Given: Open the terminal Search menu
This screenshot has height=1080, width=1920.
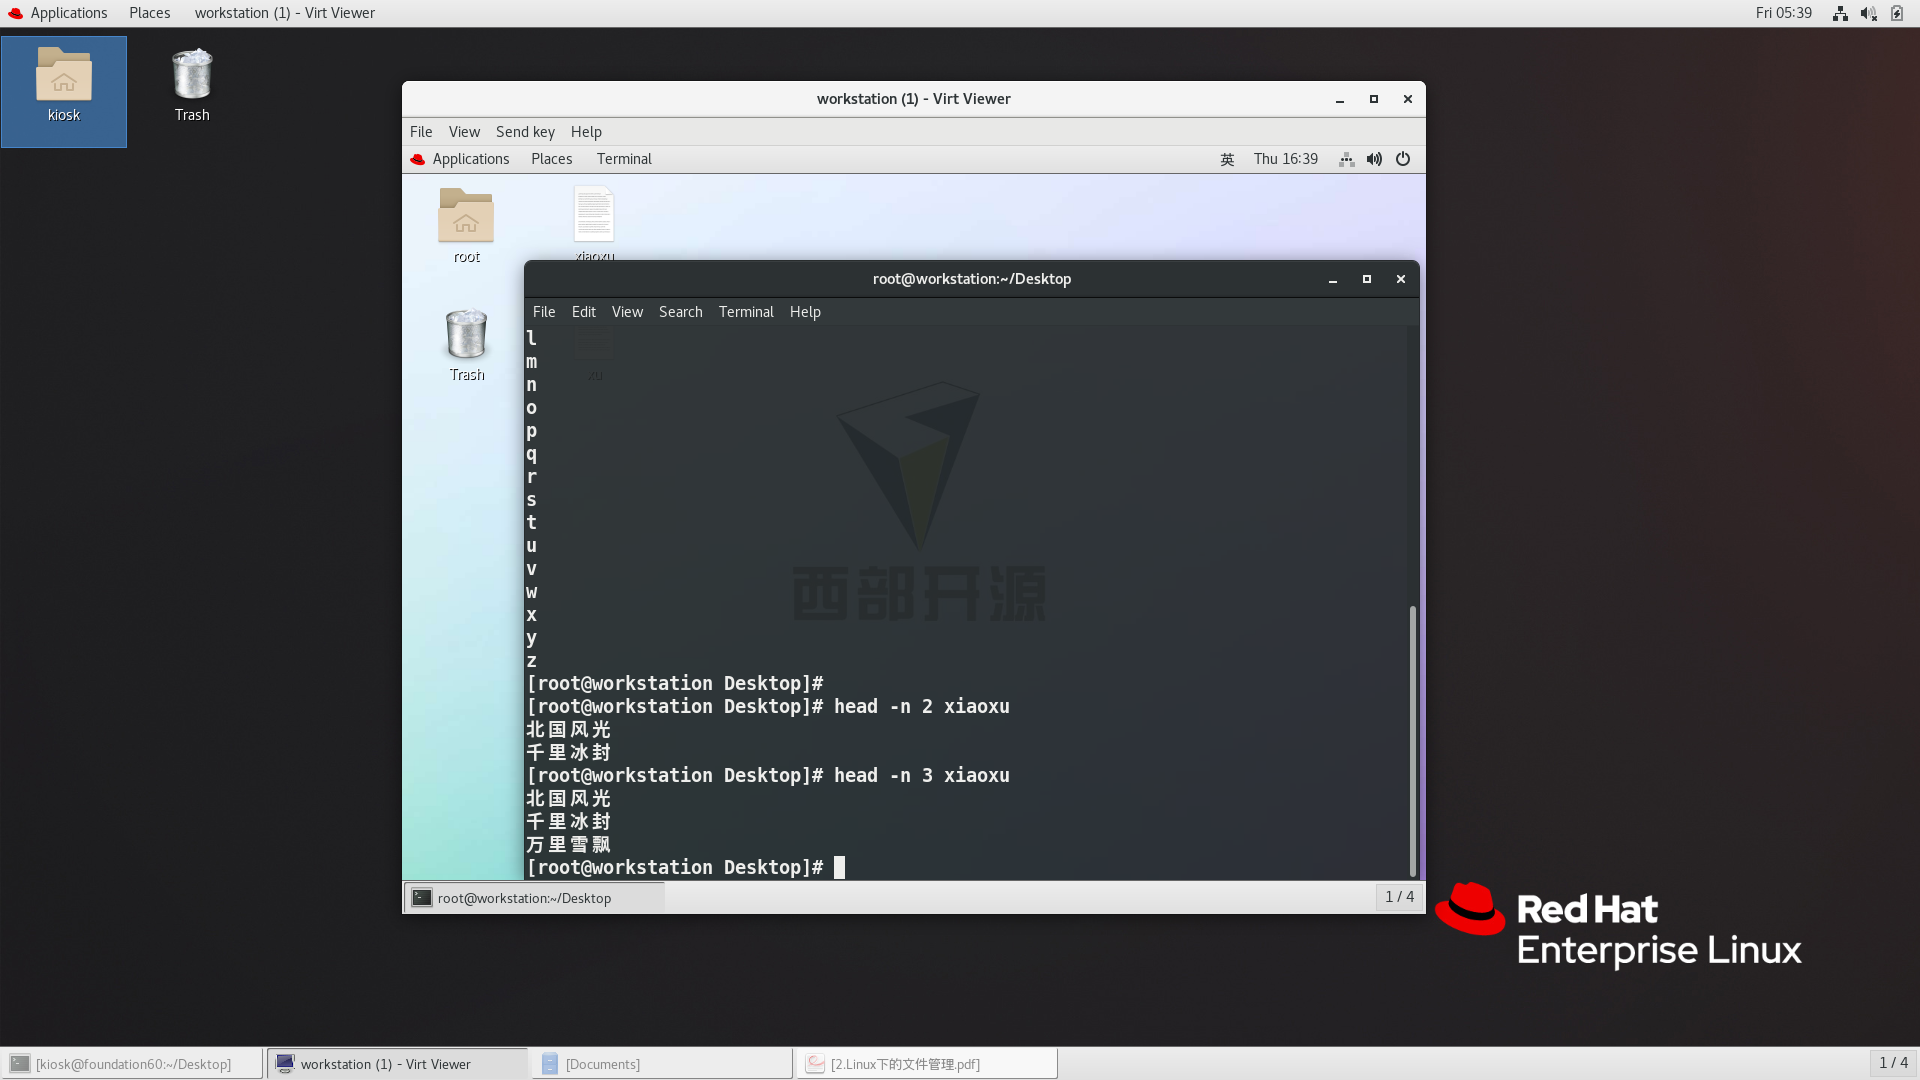Looking at the screenshot, I should coord(680,312).
